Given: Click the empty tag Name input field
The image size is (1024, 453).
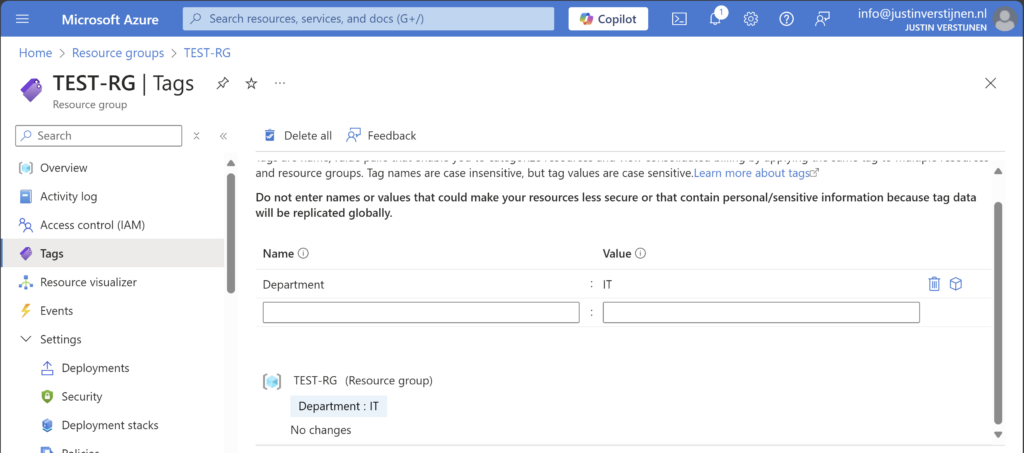Looking at the screenshot, I should [421, 313].
